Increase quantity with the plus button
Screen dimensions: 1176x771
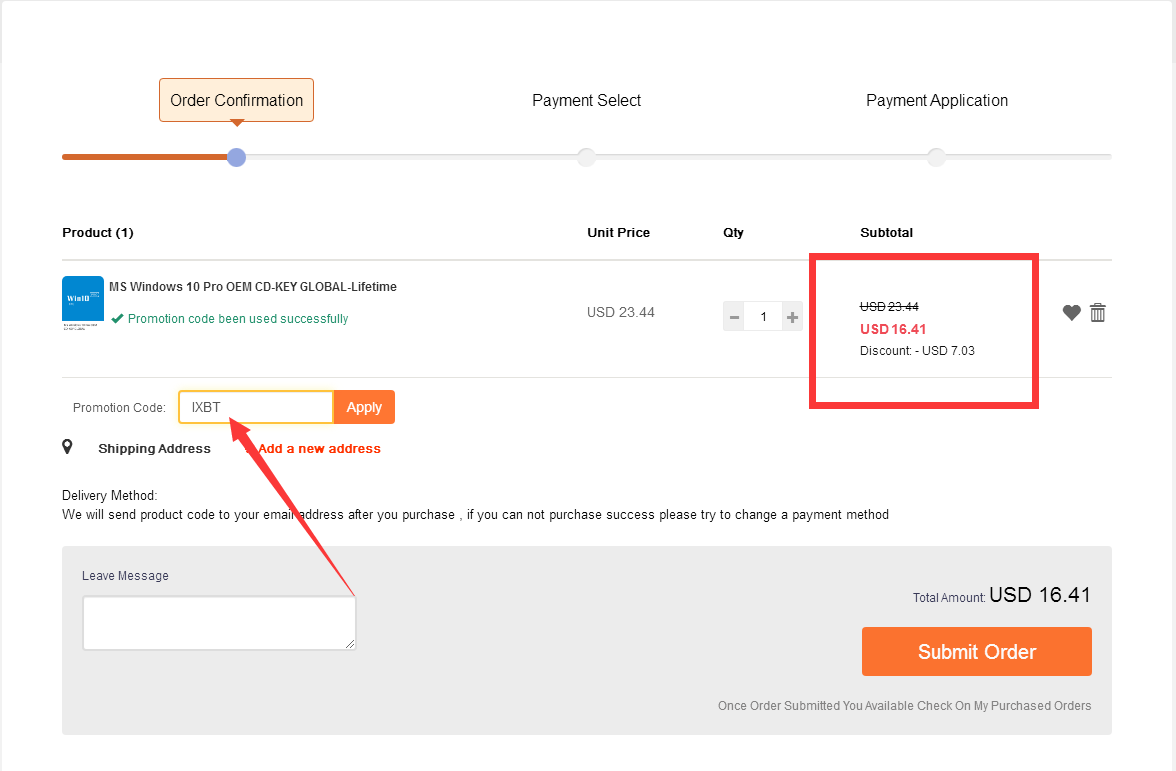point(792,317)
